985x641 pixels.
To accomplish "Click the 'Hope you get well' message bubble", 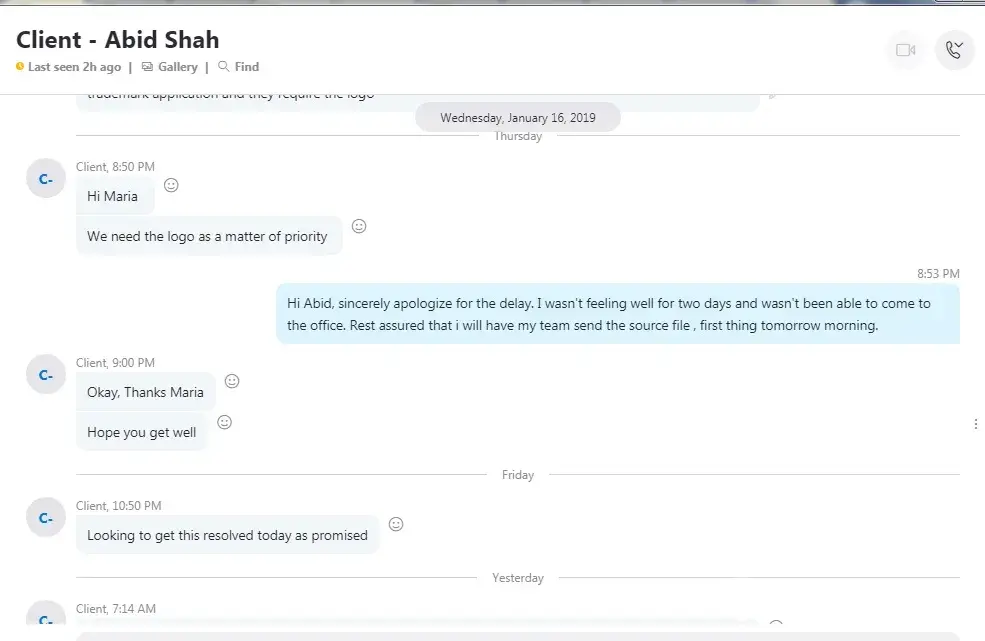I will (x=141, y=433).
